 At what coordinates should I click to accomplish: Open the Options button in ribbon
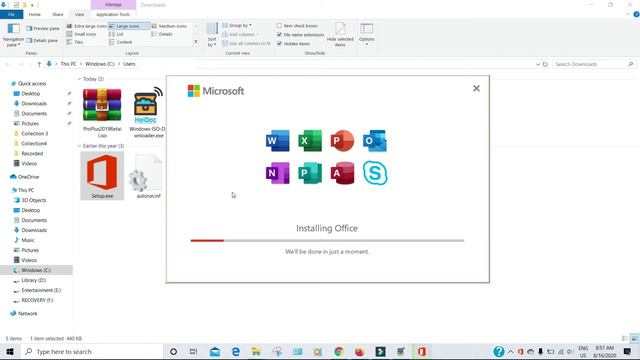[x=367, y=34]
